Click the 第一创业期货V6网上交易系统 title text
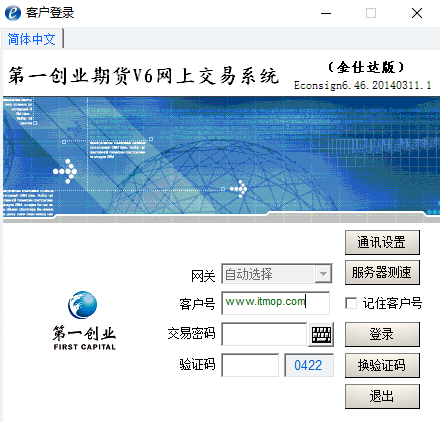 [x=143, y=76]
